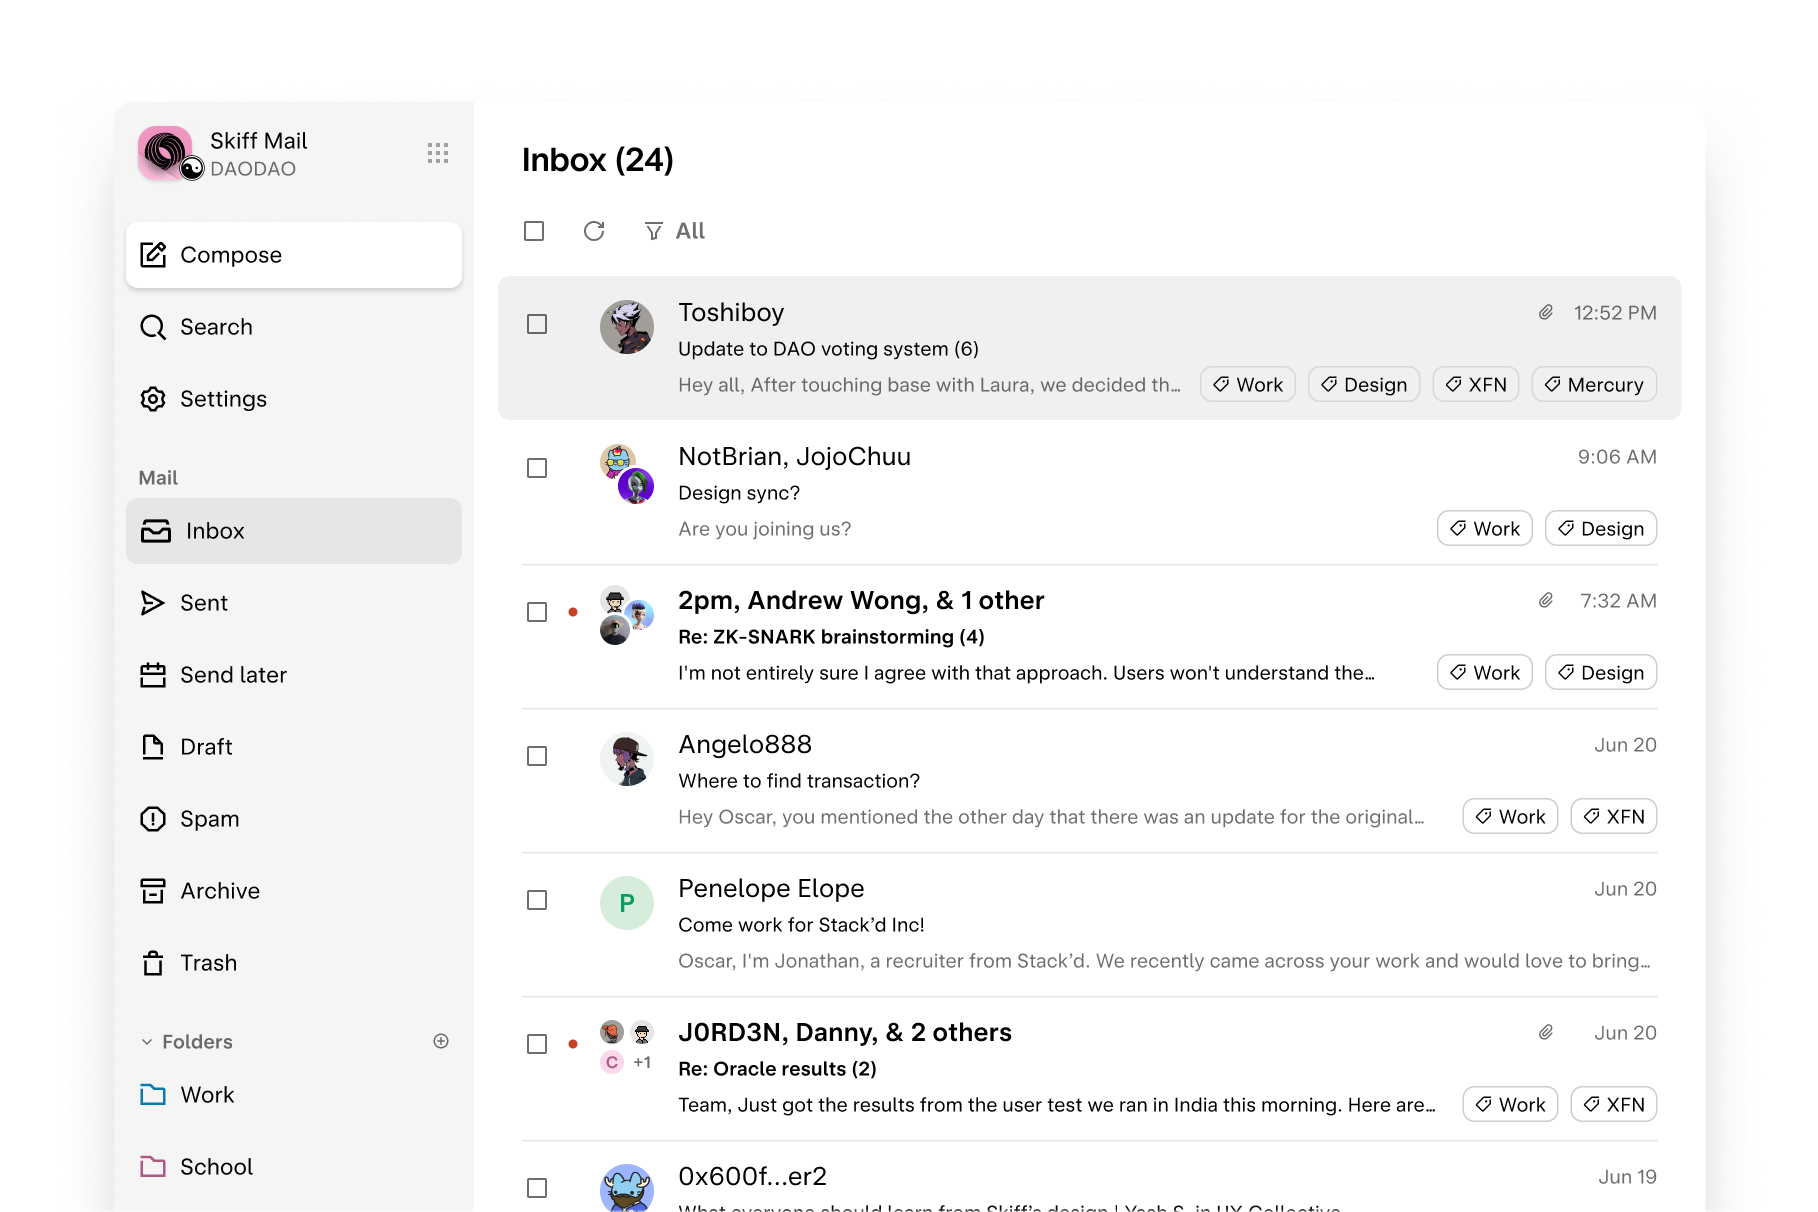Click Work label on Toshiboy email
The width and height of the screenshot is (1818, 1212).
click(1248, 385)
